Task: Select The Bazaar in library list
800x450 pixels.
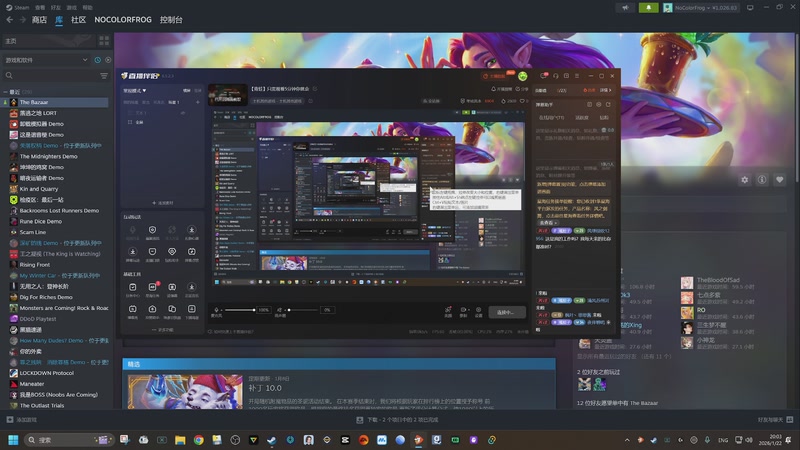Action: pos(56,102)
